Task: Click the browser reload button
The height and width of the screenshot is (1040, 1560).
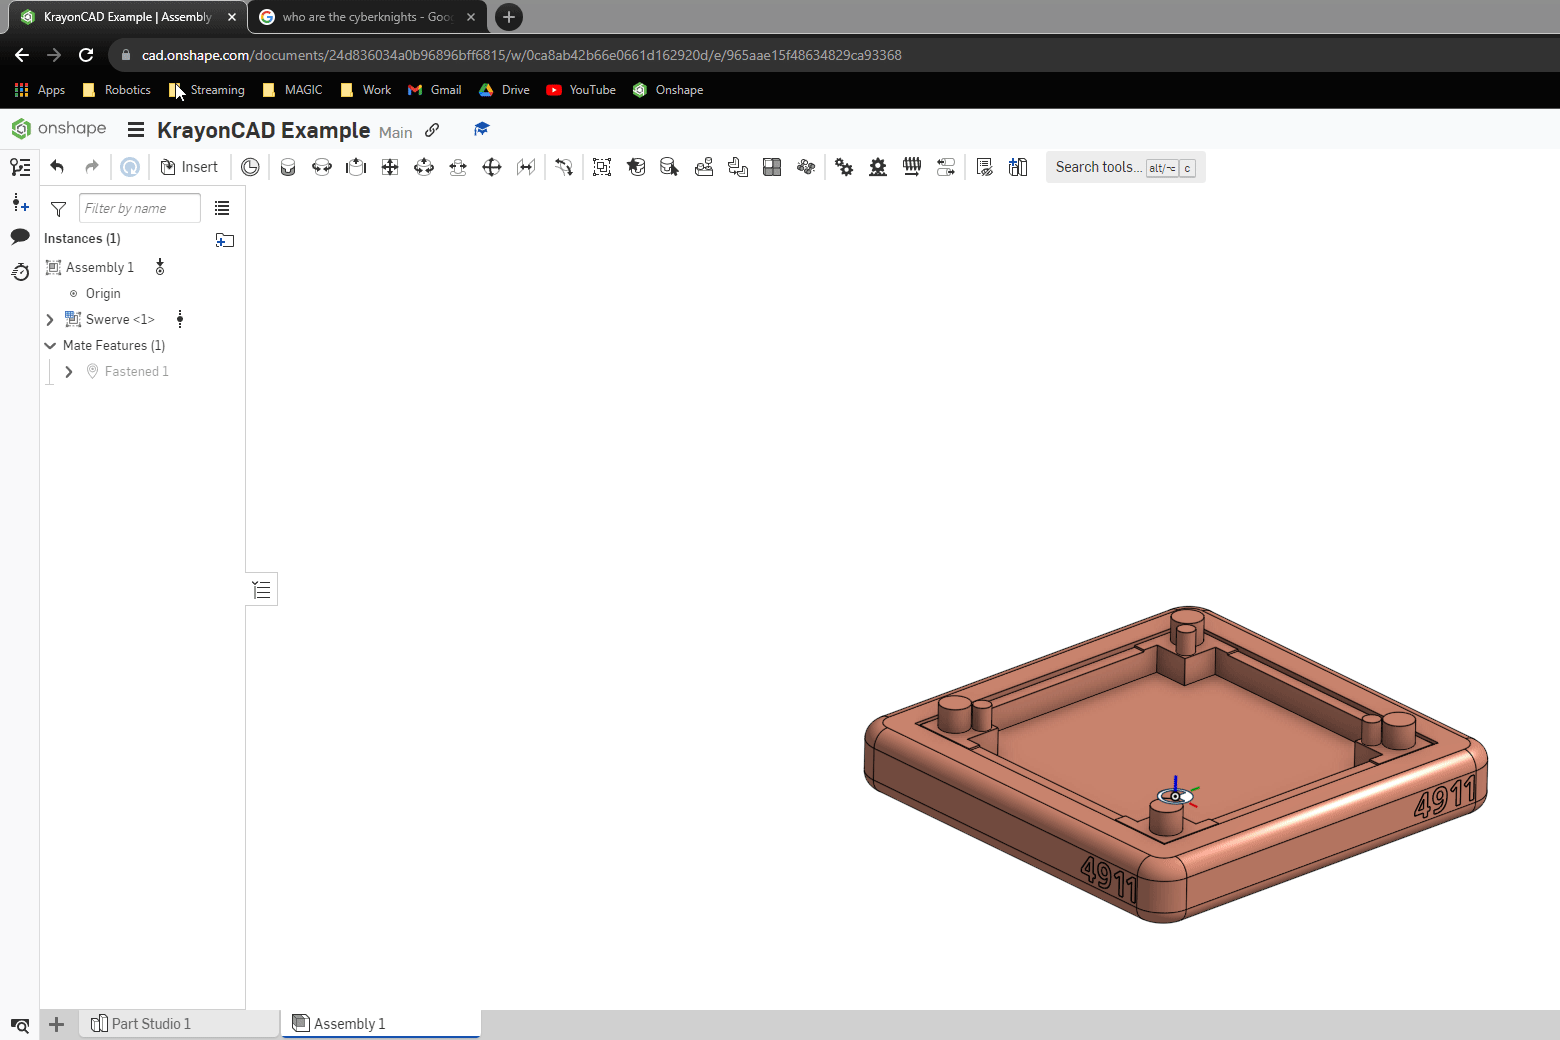Action: pyautogui.click(x=86, y=55)
